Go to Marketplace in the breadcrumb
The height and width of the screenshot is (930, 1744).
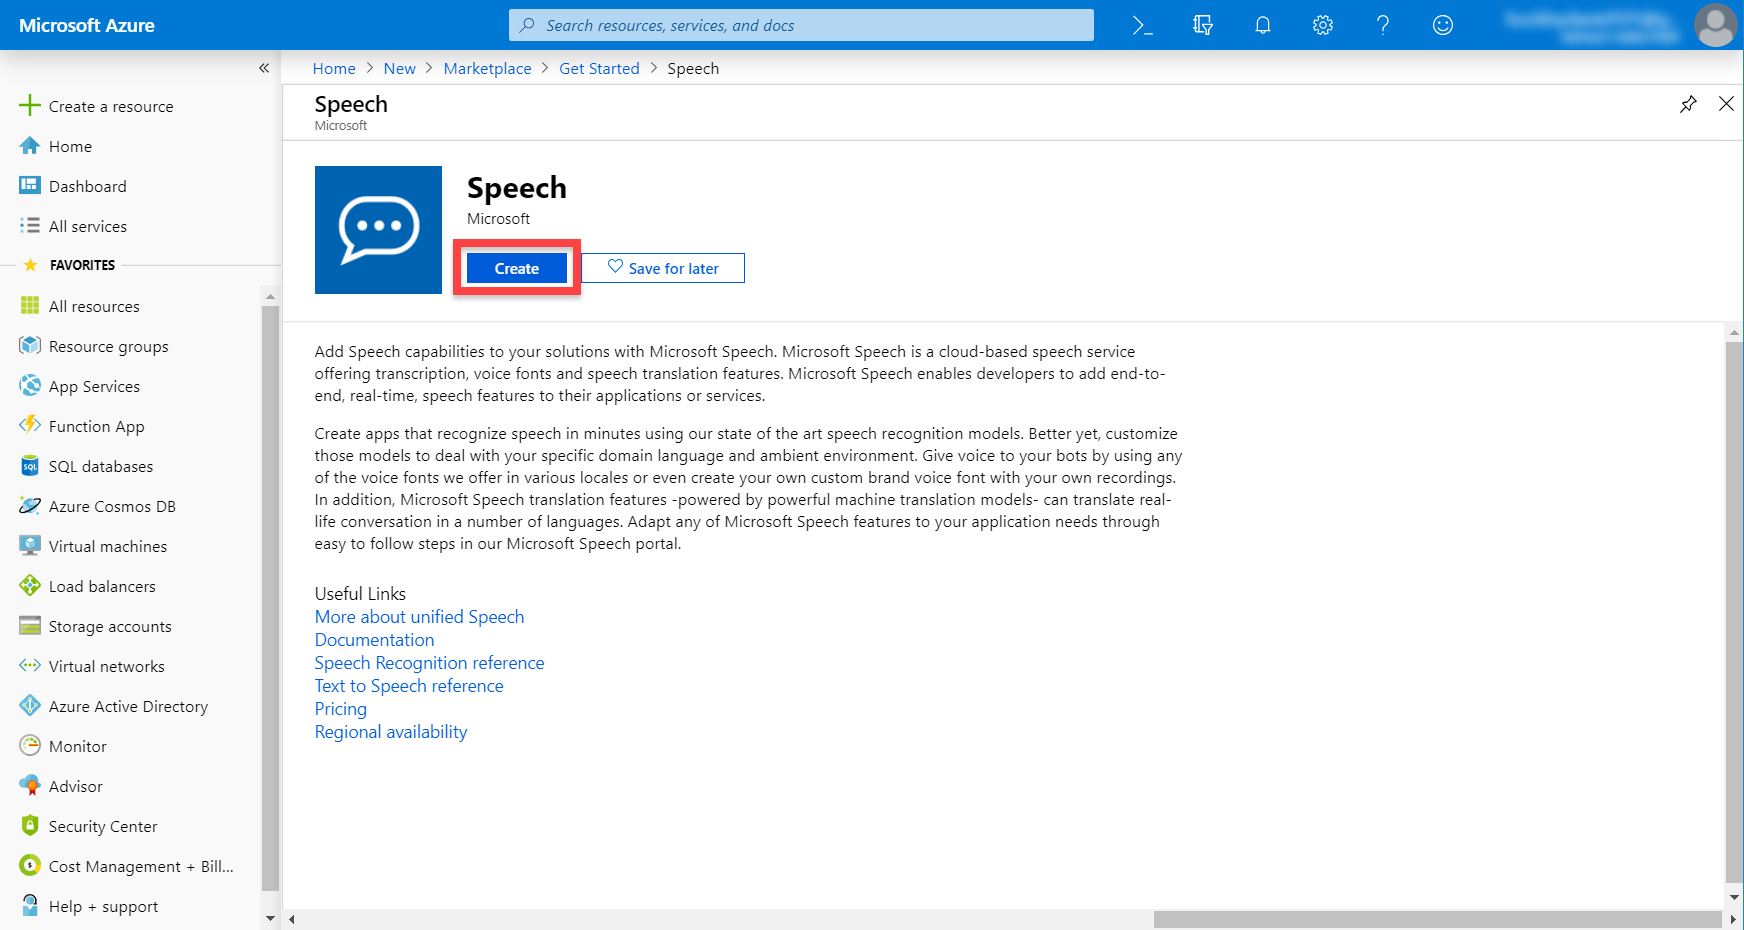click(x=487, y=68)
